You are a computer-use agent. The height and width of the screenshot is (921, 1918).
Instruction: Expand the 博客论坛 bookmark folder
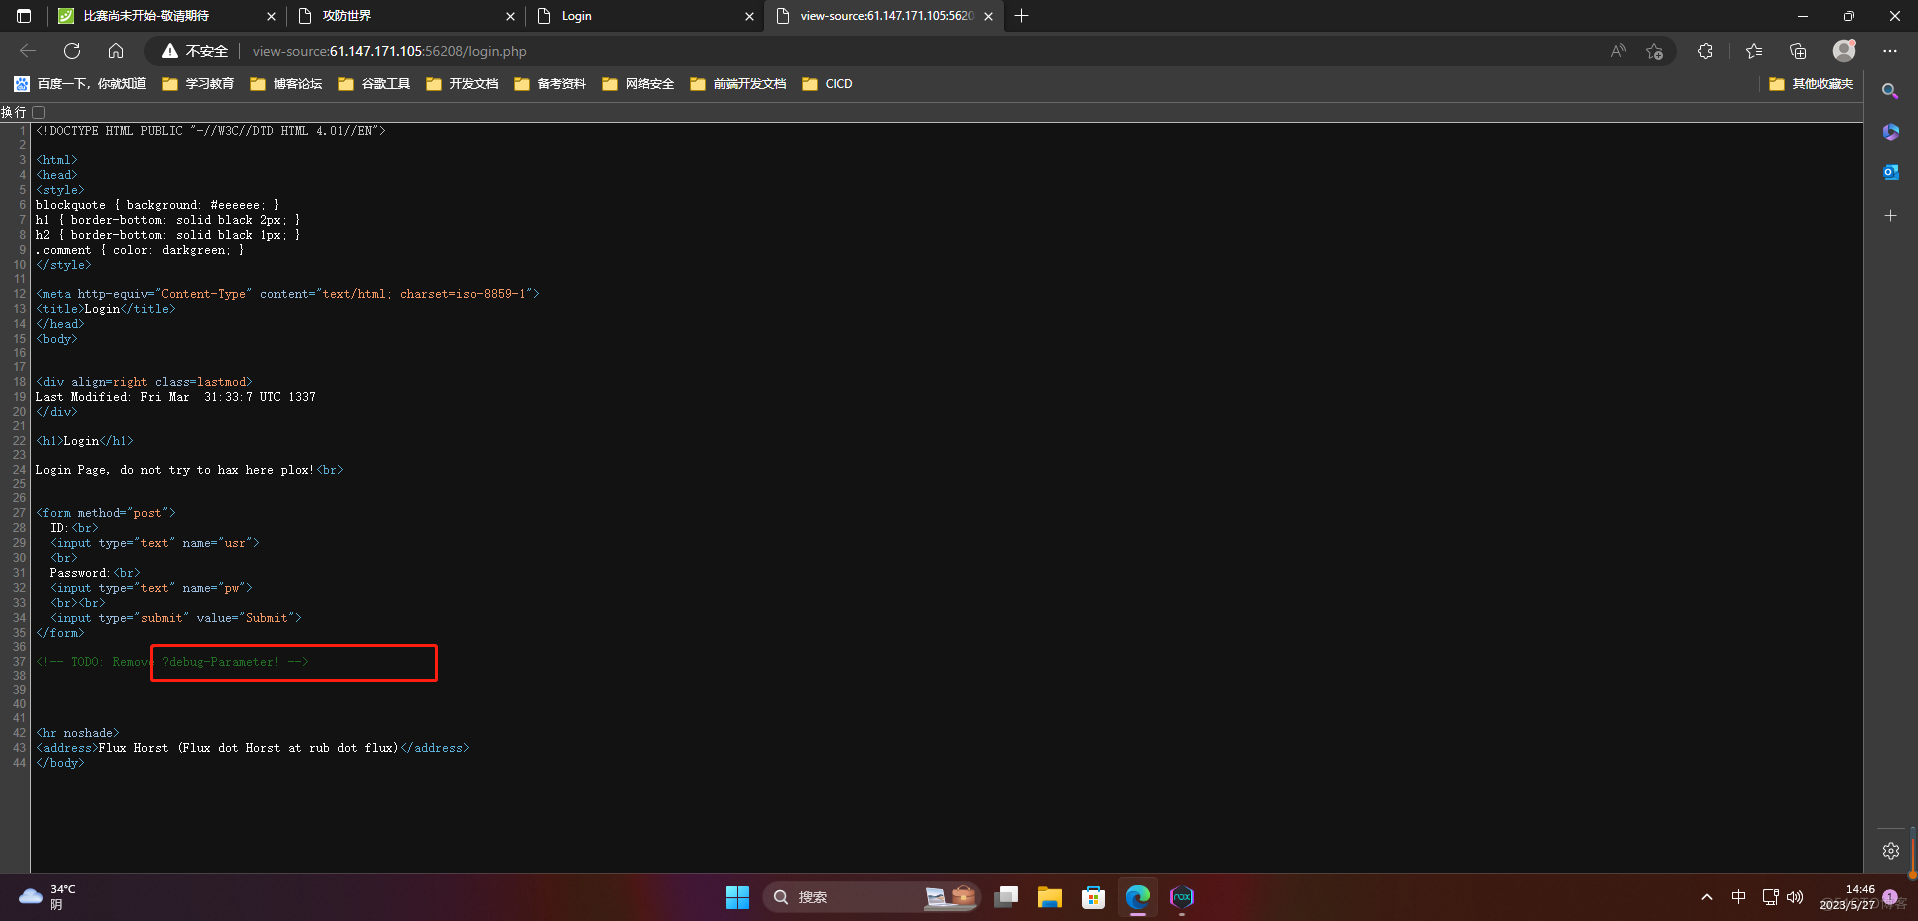click(286, 84)
